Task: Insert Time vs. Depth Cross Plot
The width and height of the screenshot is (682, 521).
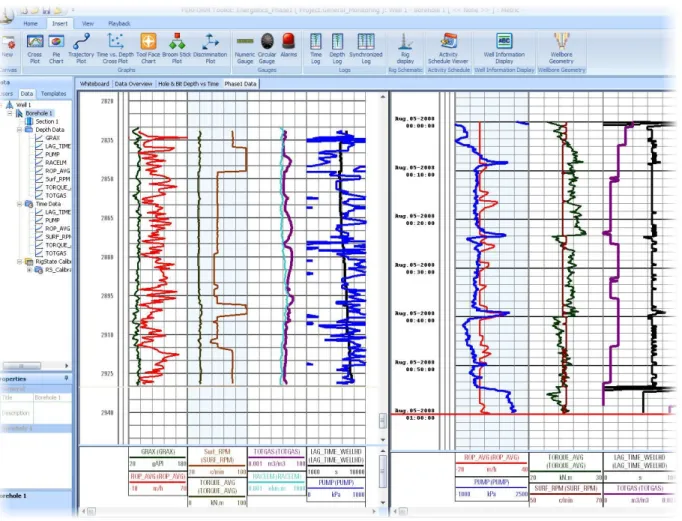Action: click(x=115, y=48)
